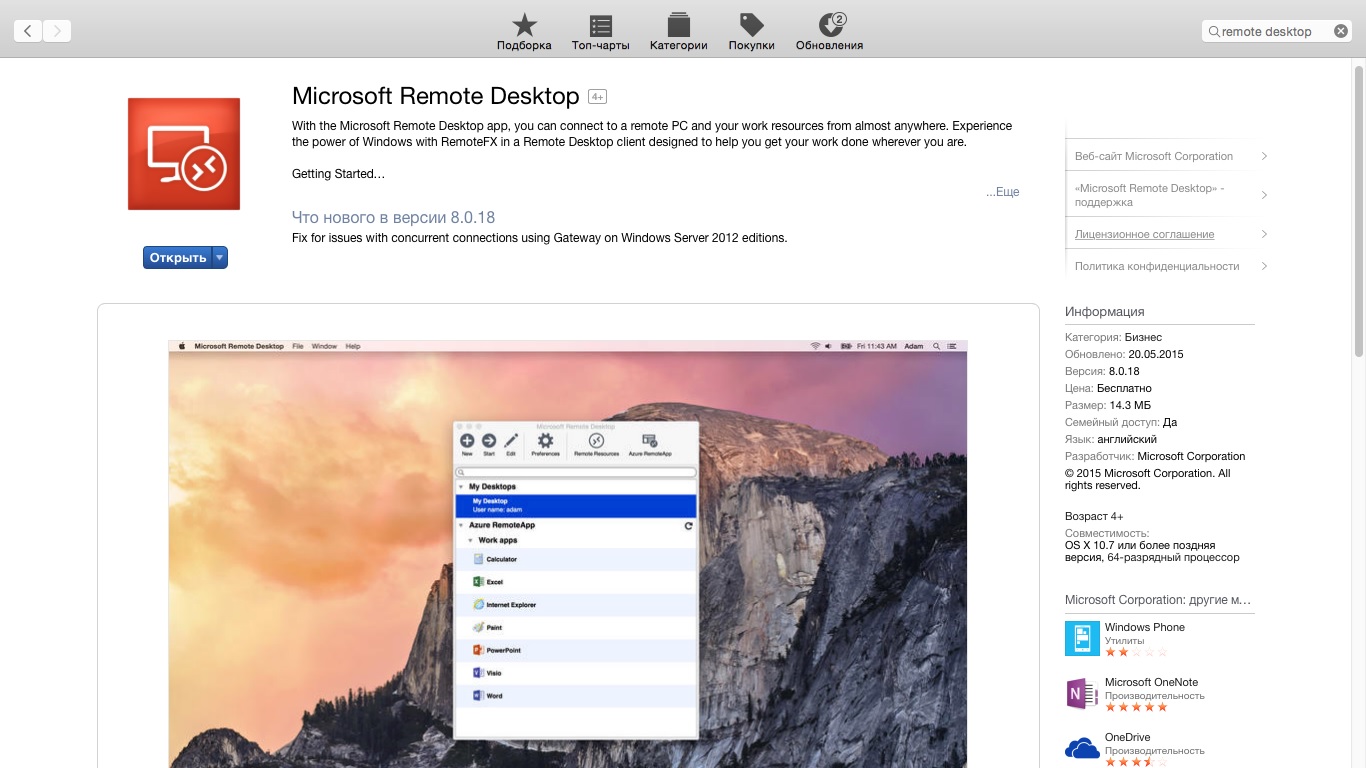Click the Семейный доступ: Да info row
Image resolution: width=1366 pixels, height=768 pixels.
click(x=1121, y=422)
